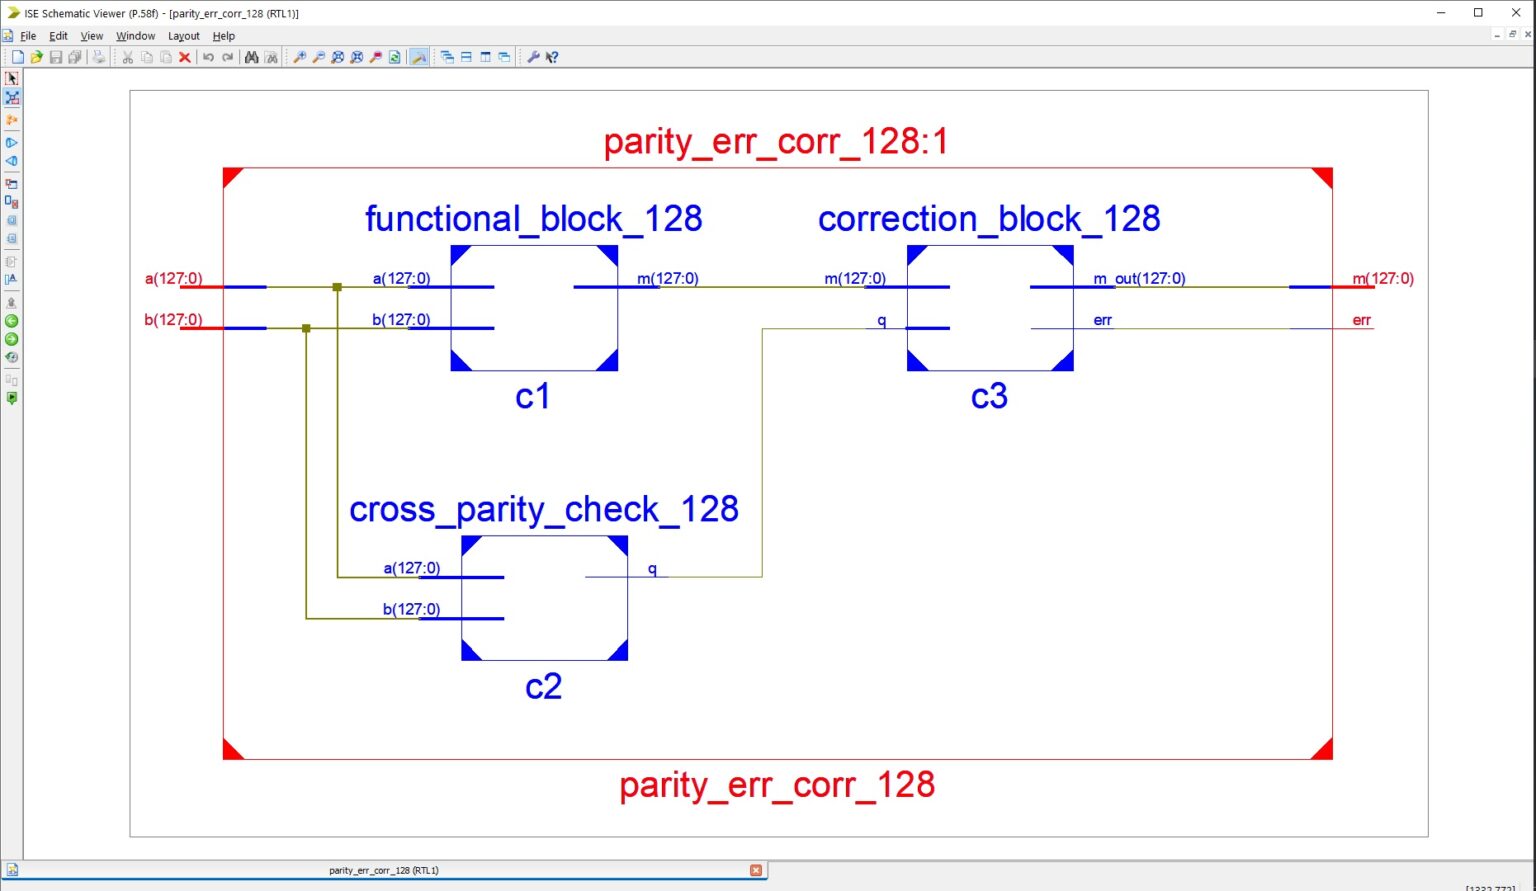This screenshot has height=891, width=1536.
Task: Create a new document
Action: click(17, 57)
